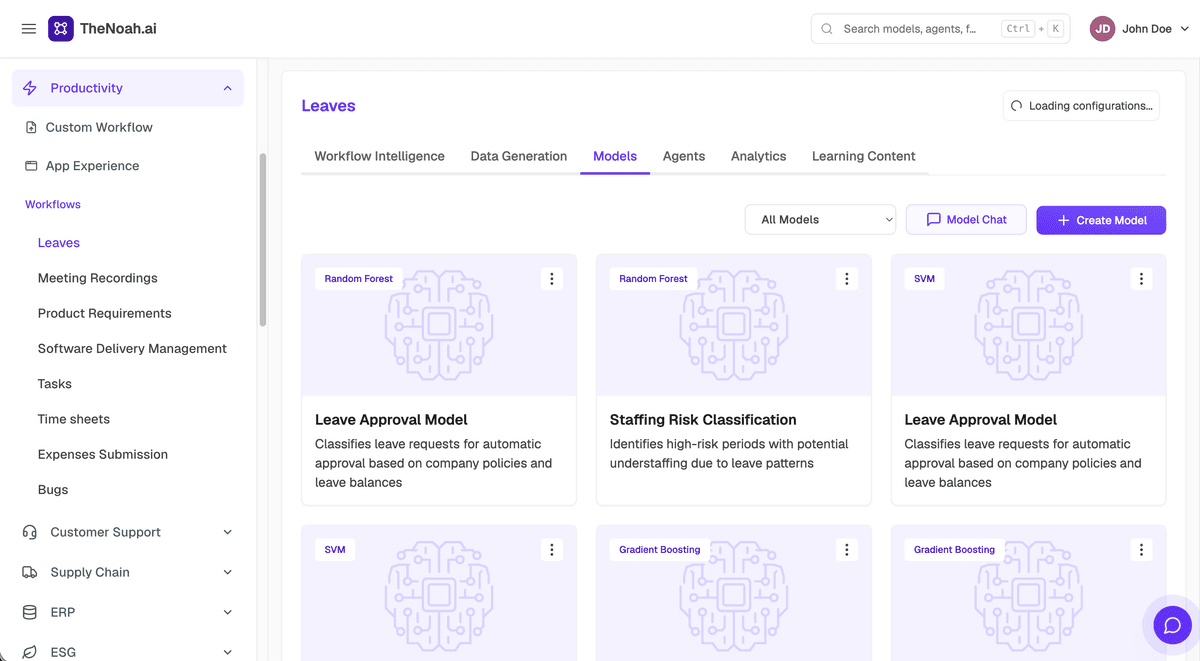Click the App Experience window icon
The height and width of the screenshot is (661, 1200).
(31, 166)
